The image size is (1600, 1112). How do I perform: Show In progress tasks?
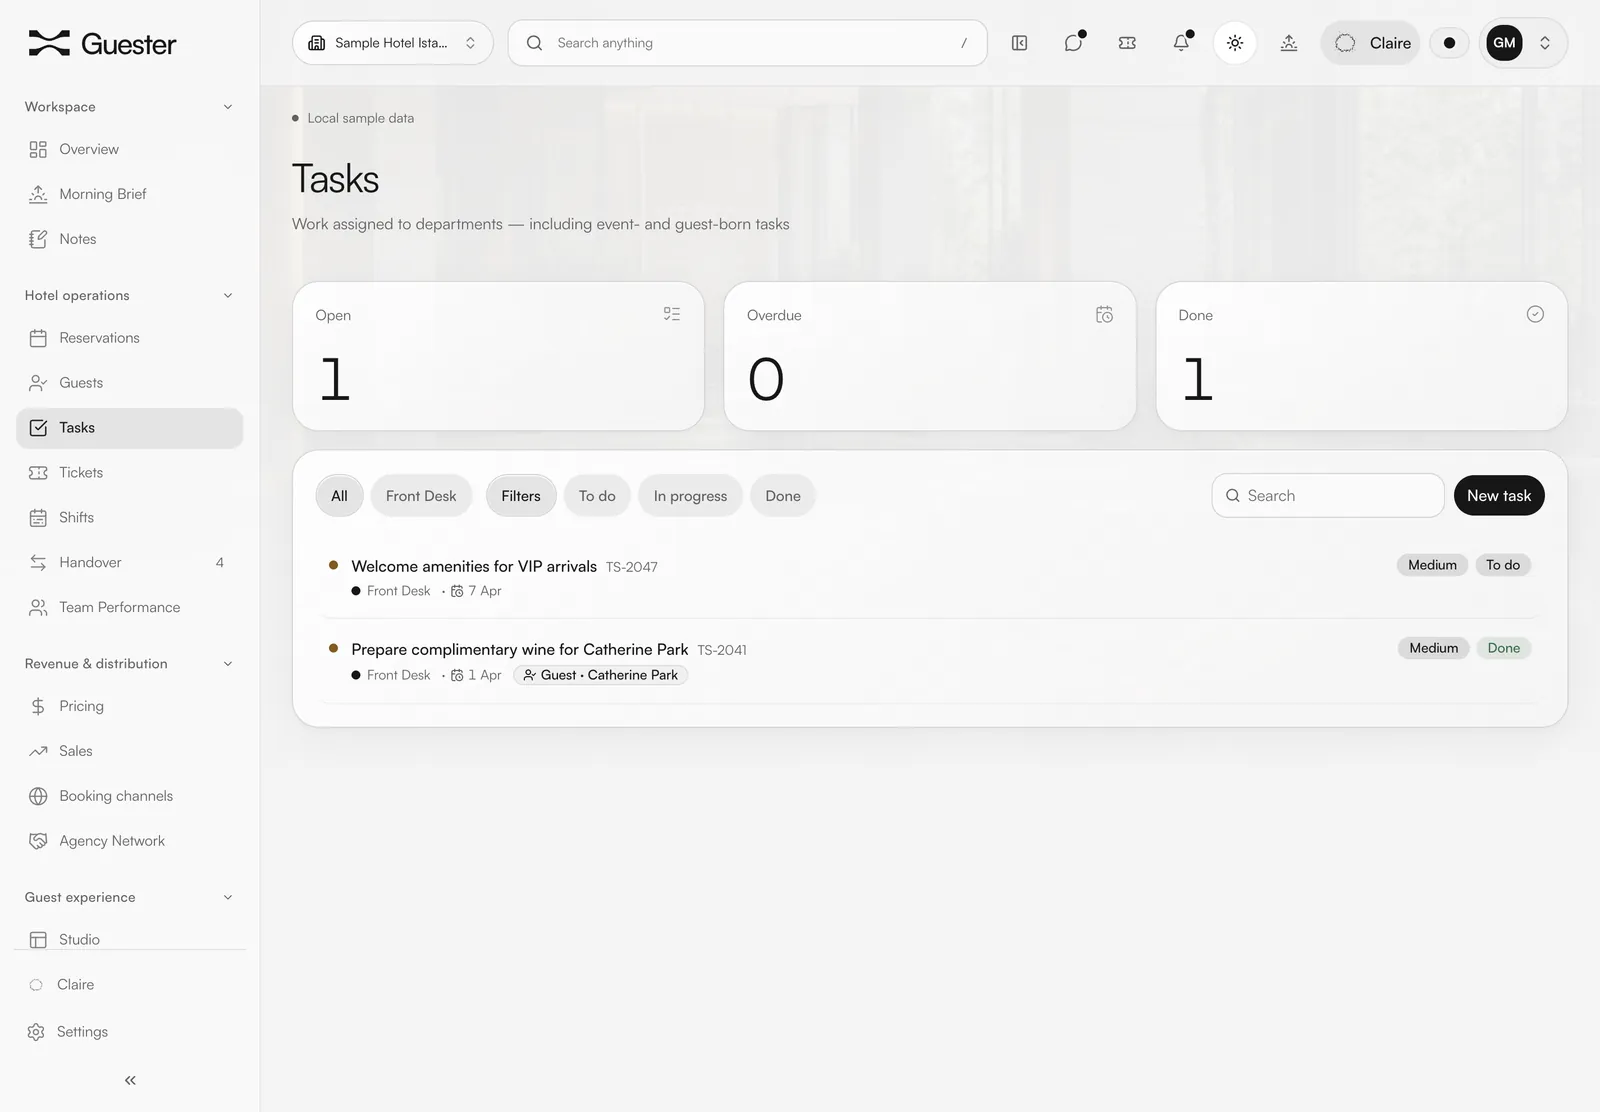(x=690, y=496)
